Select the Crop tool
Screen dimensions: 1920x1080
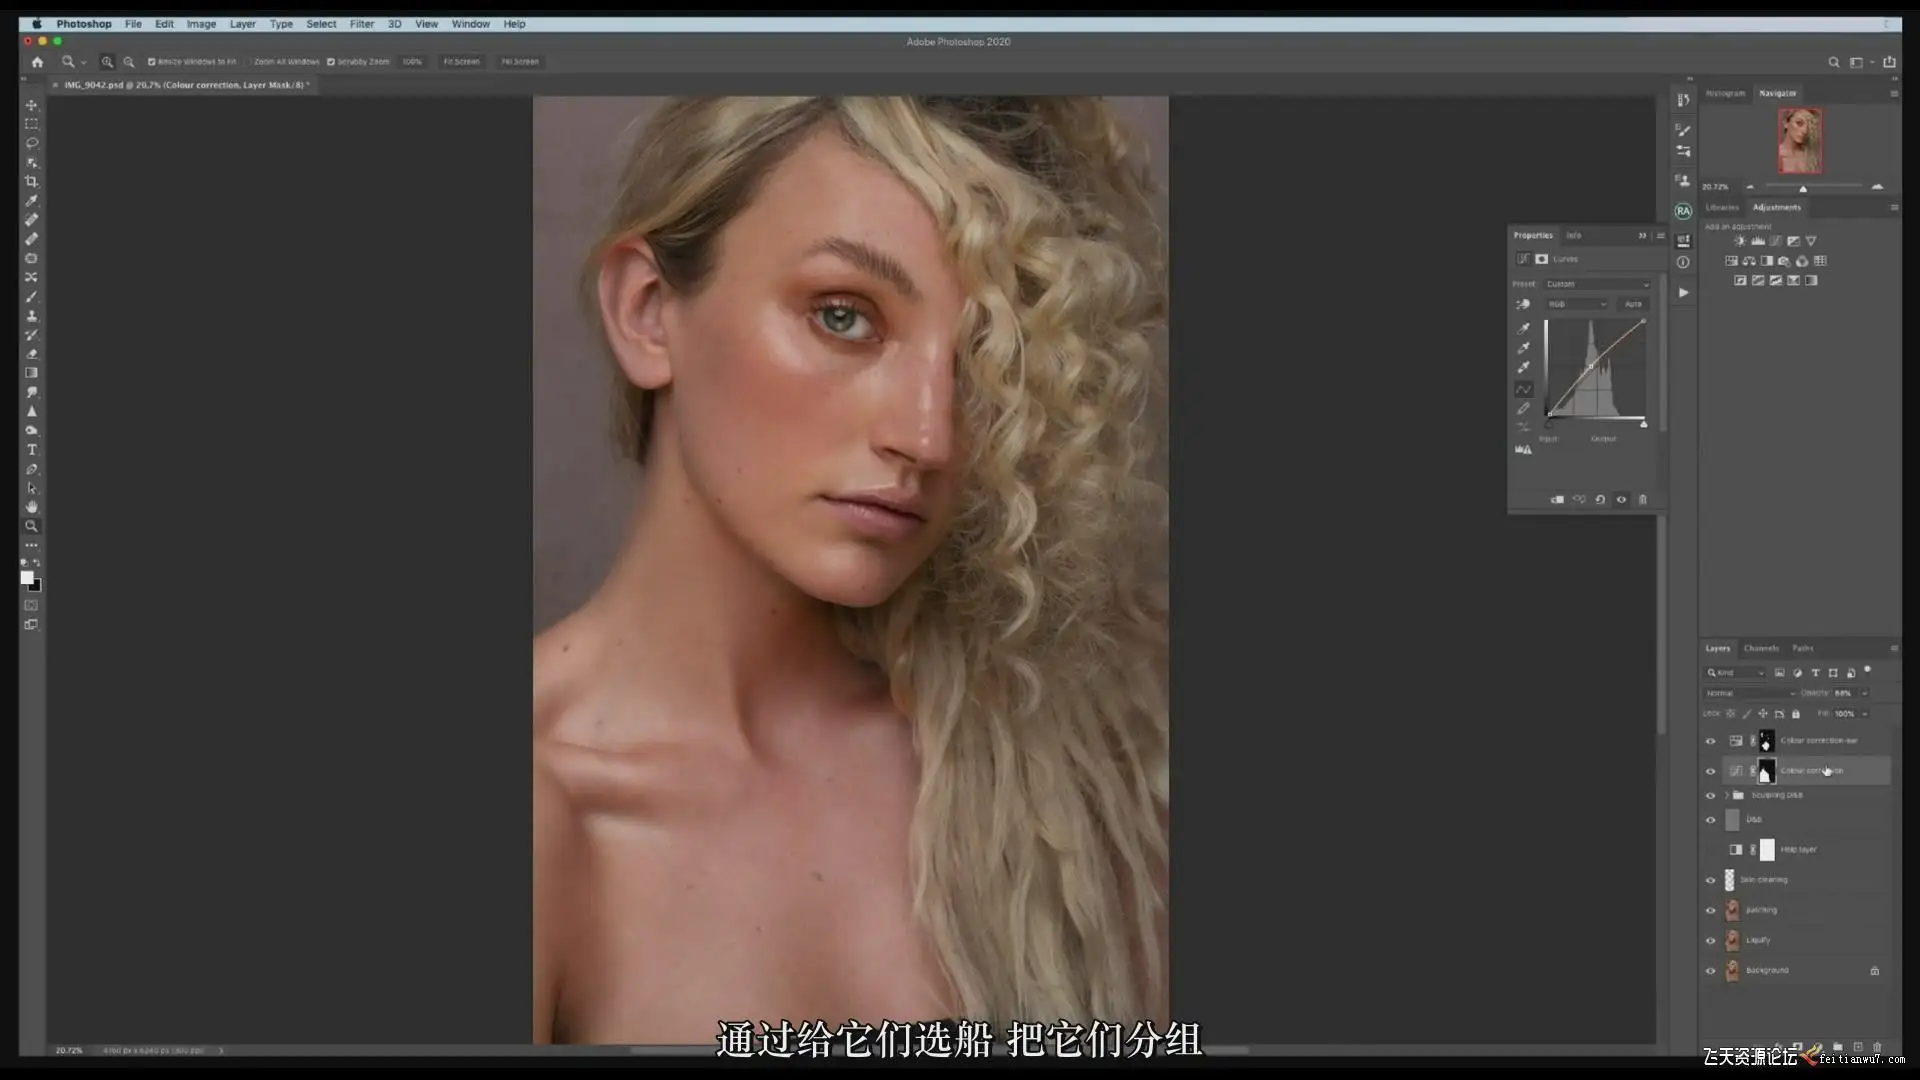pos(31,181)
